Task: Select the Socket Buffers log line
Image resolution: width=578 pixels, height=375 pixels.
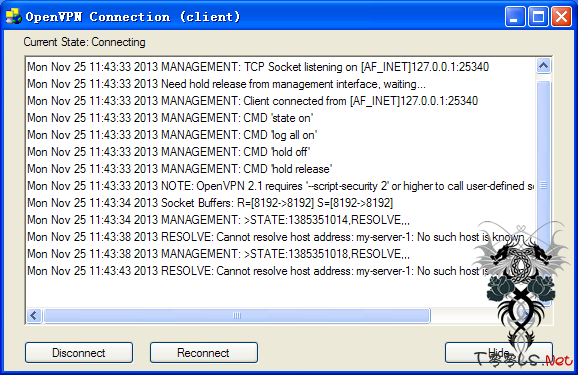Action: 210,203
